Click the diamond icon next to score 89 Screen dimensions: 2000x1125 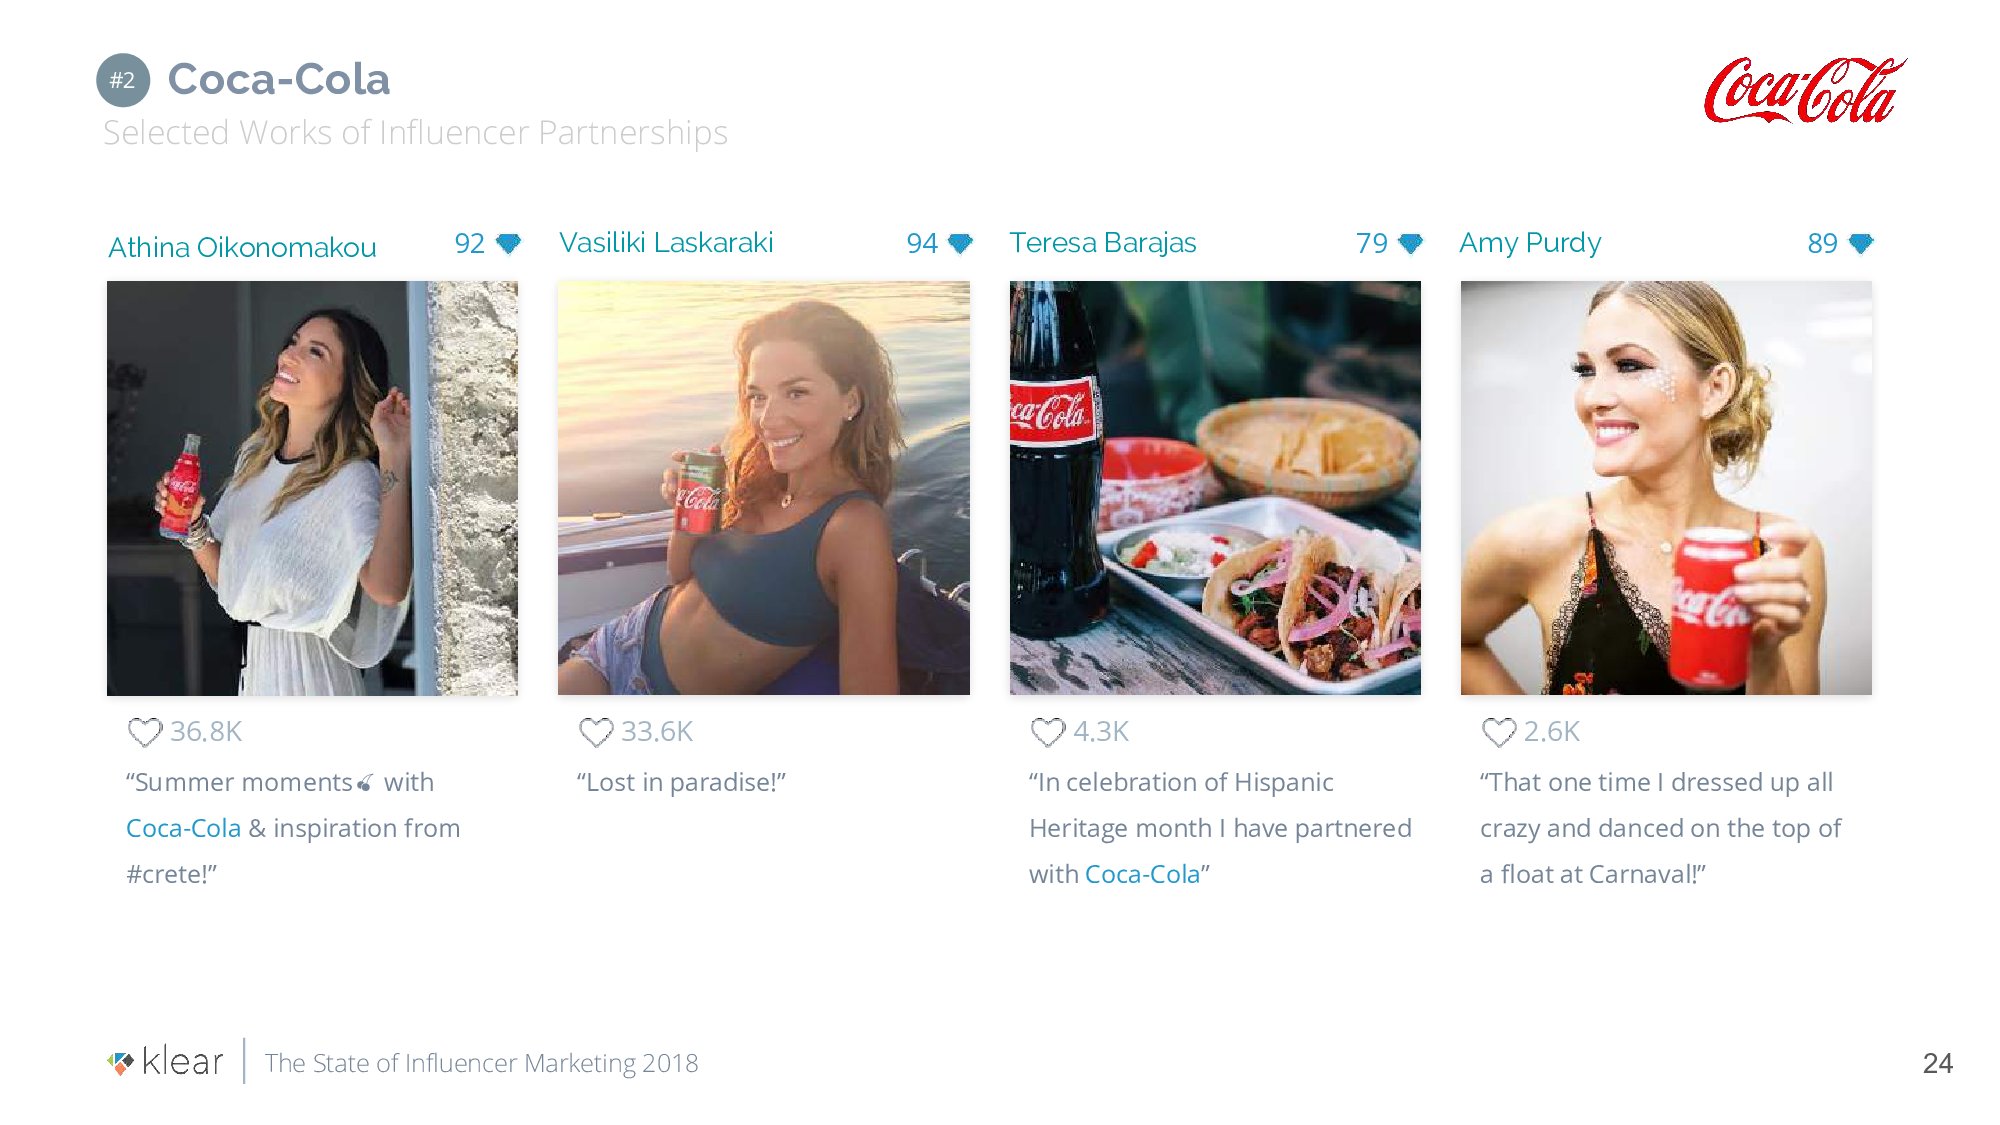[1861, 243]
